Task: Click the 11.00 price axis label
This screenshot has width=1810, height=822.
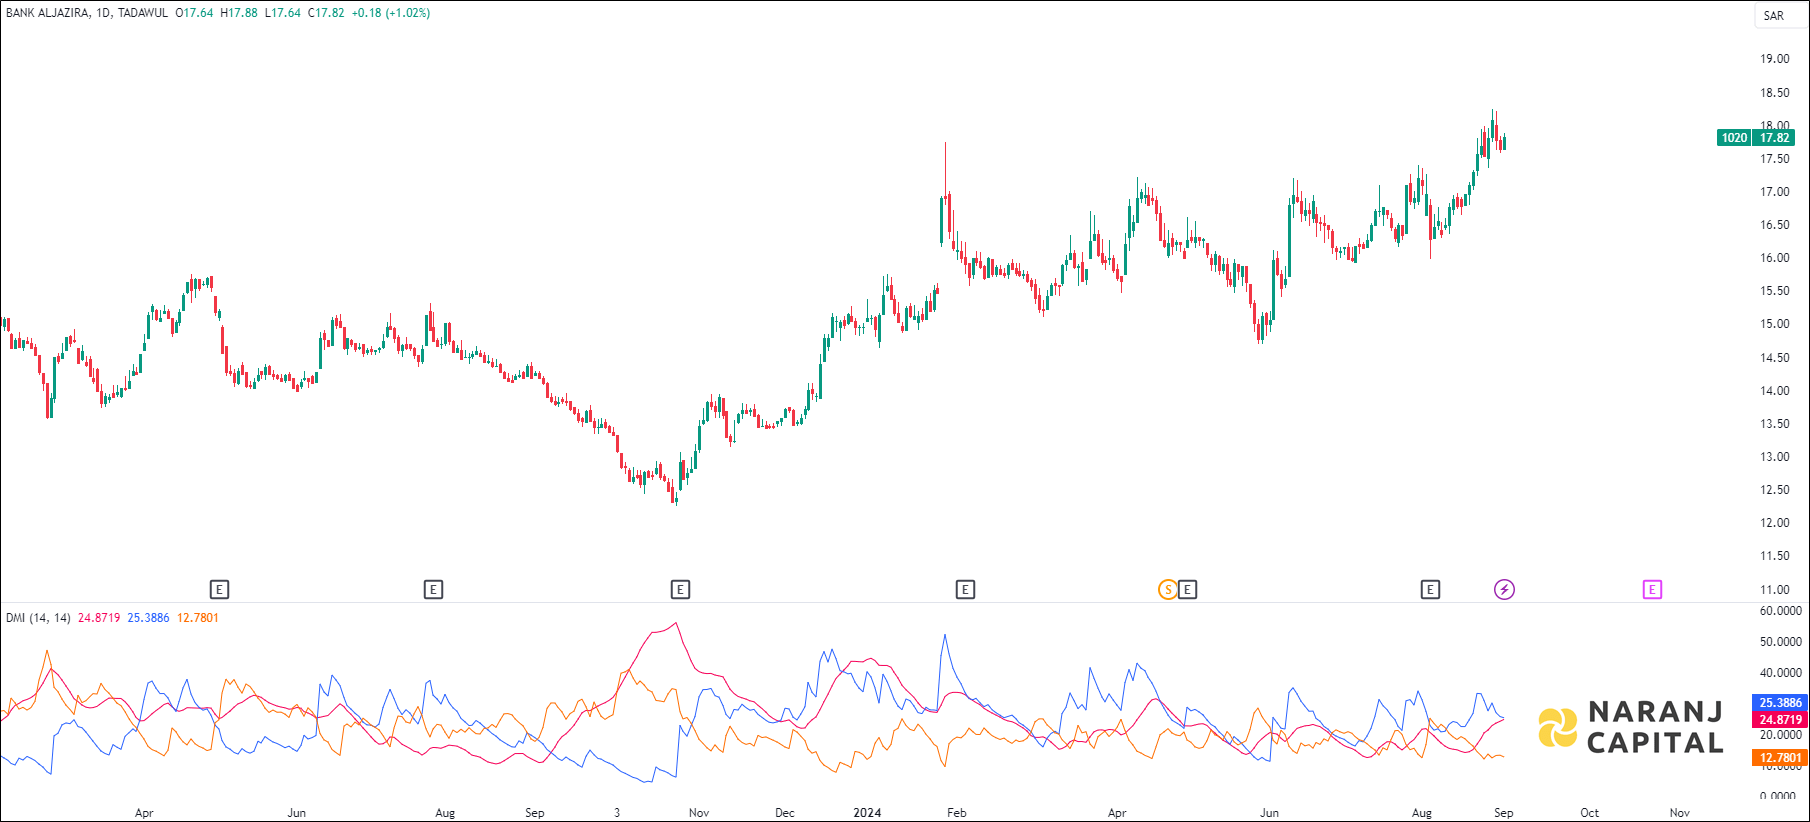Action: click(x=1775, y=590)
